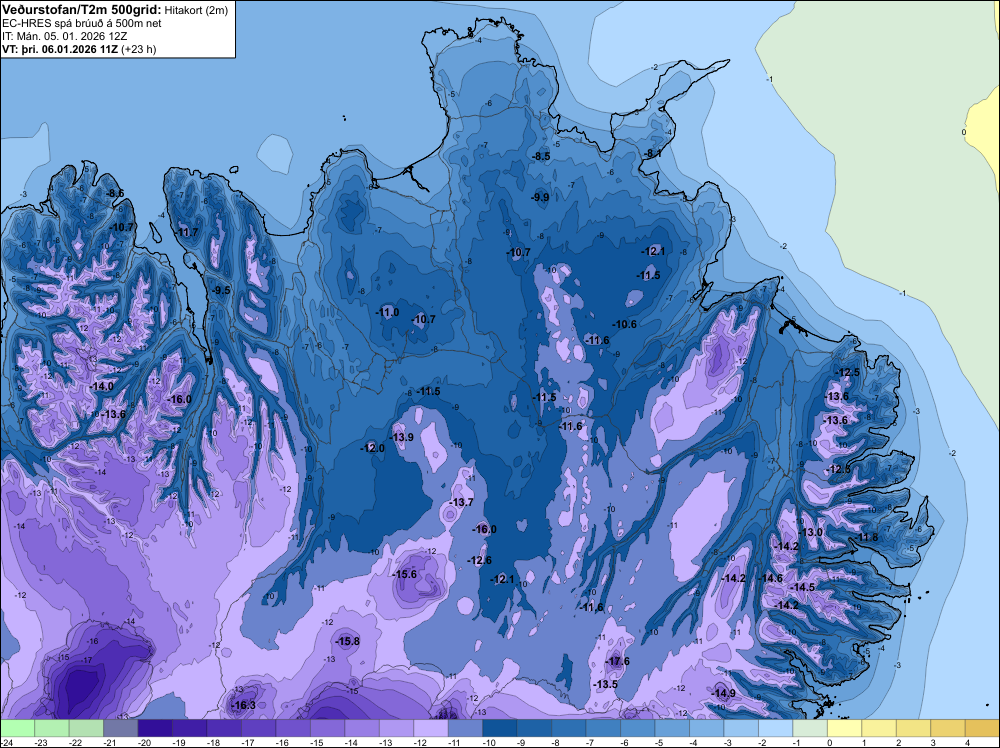Select the darkest purple swatch labeled -20

[155, 728]
